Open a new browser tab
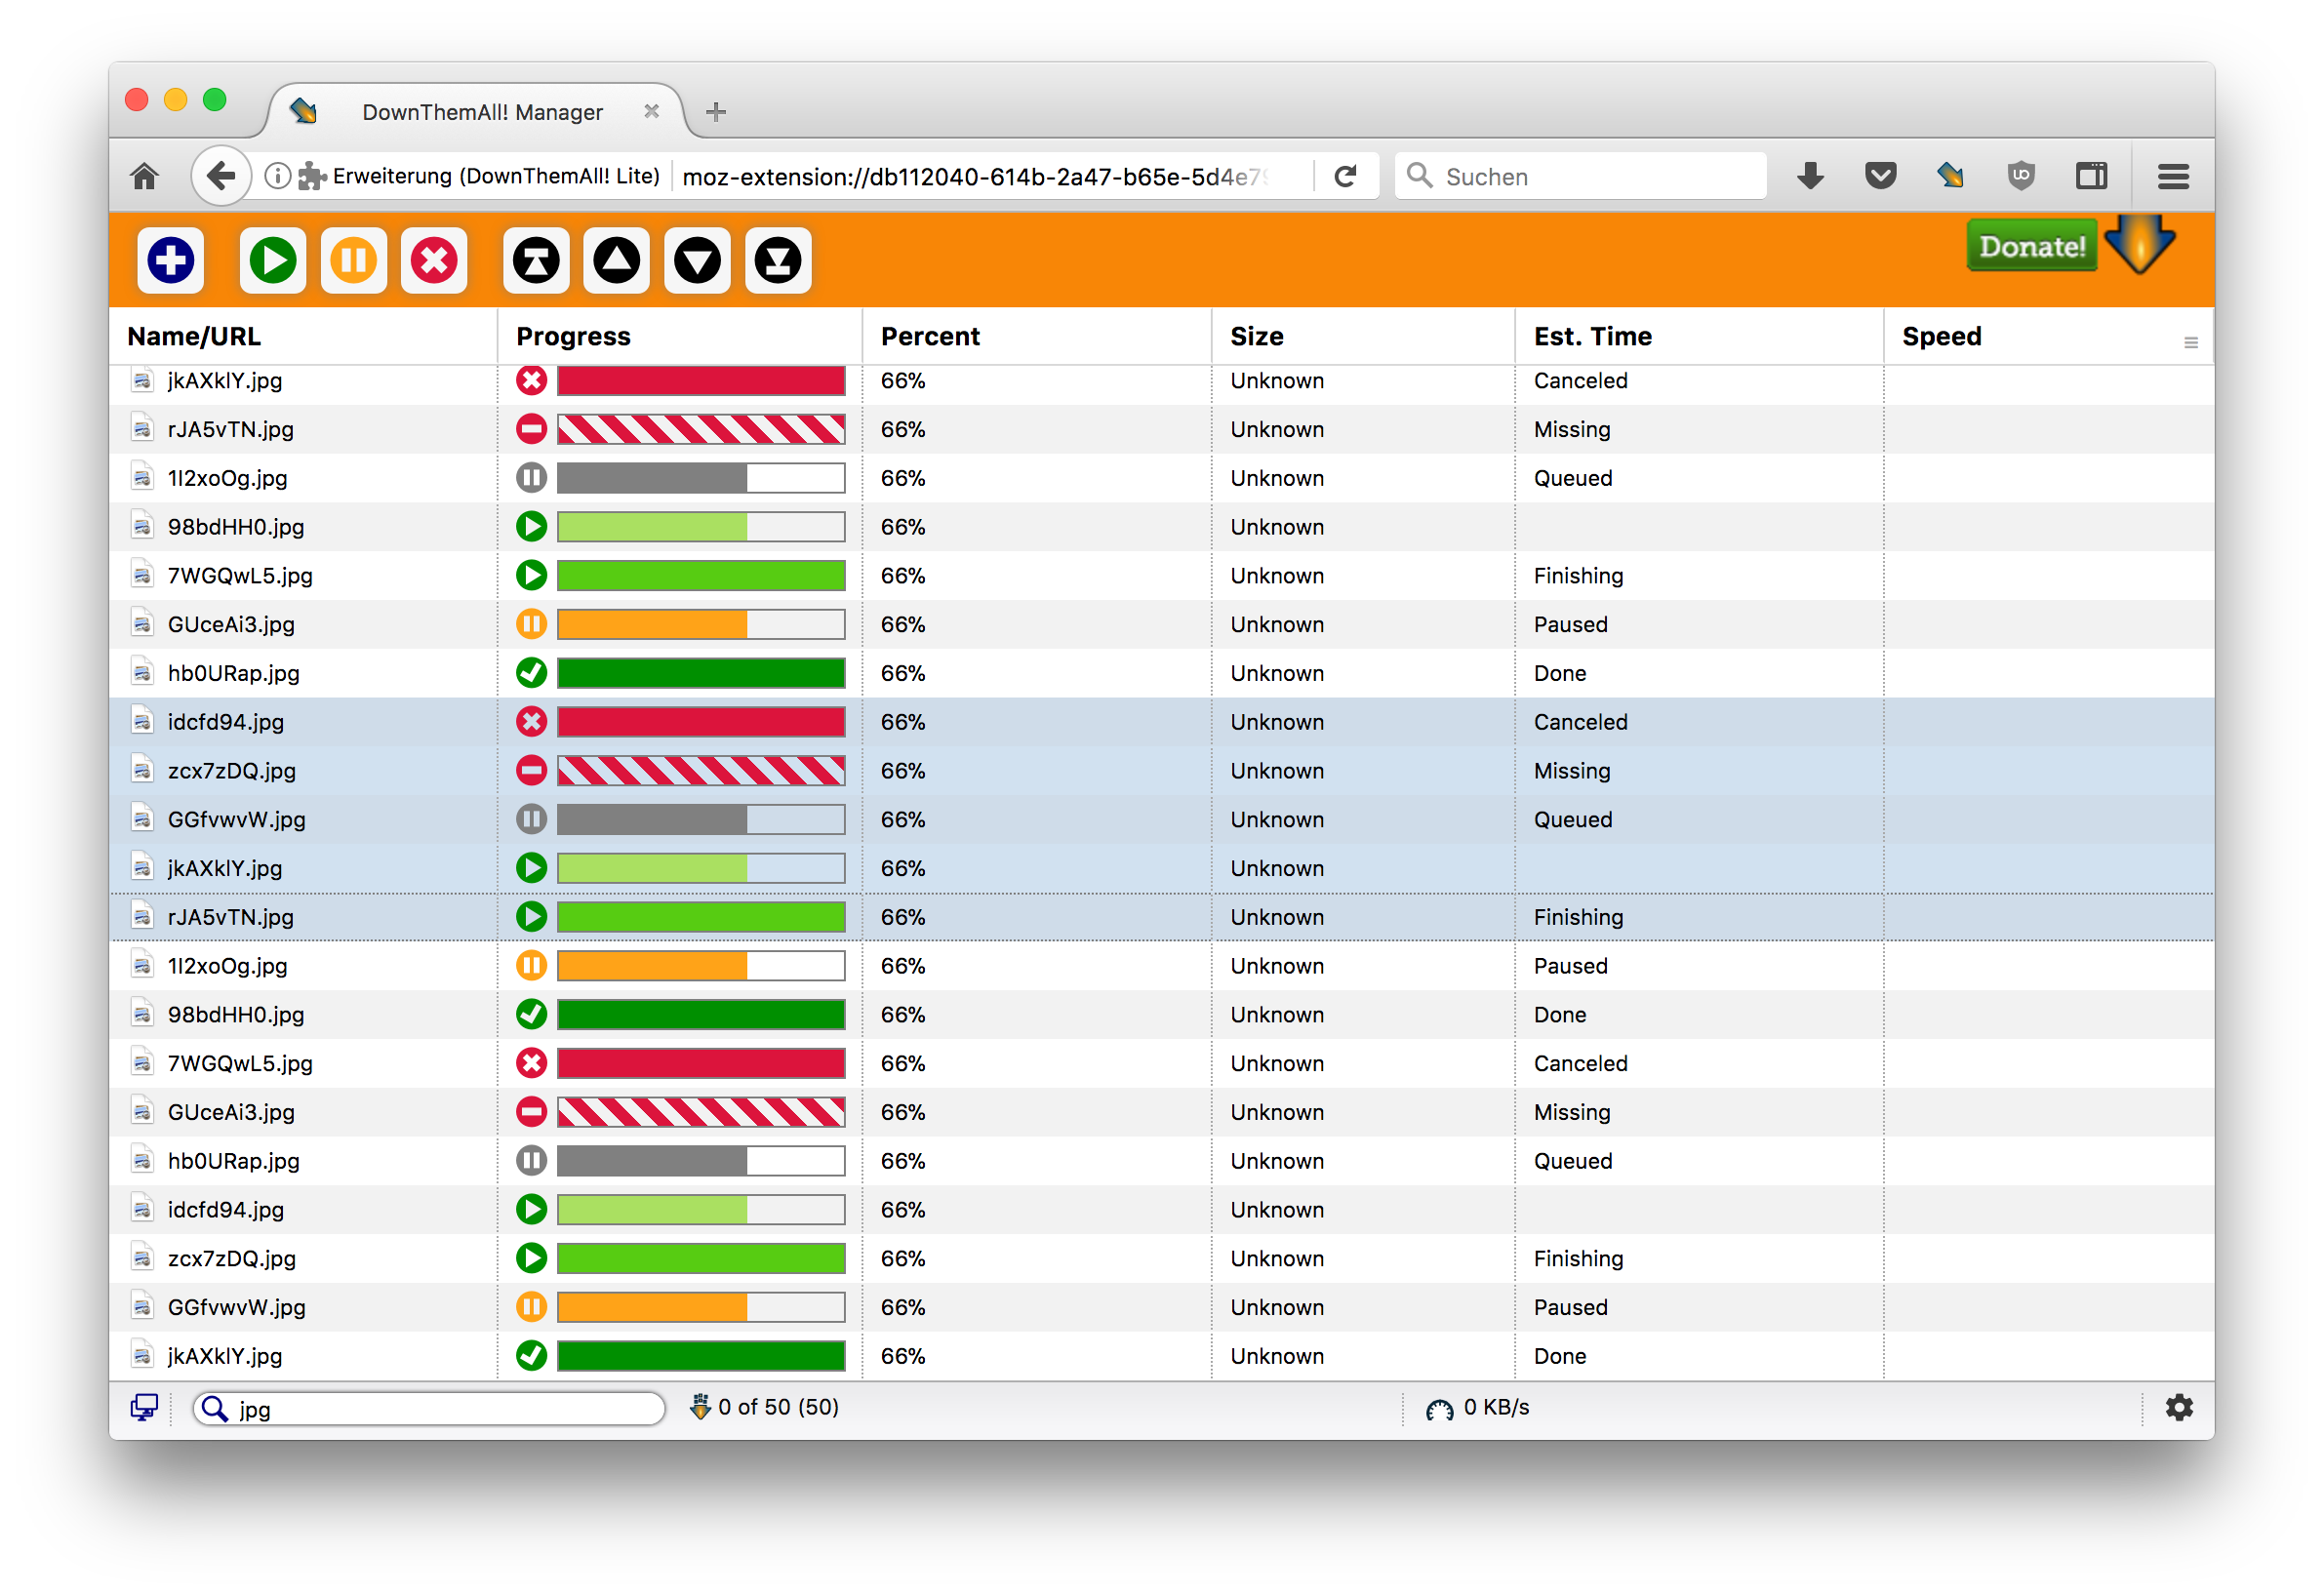The height and width of the screenshot is (1596, 2324). coord(716,112)
